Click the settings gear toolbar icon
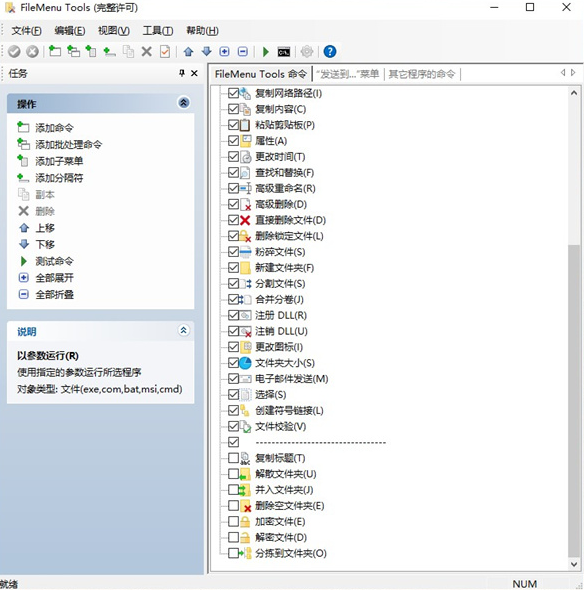584x590 pixels. 307,51
